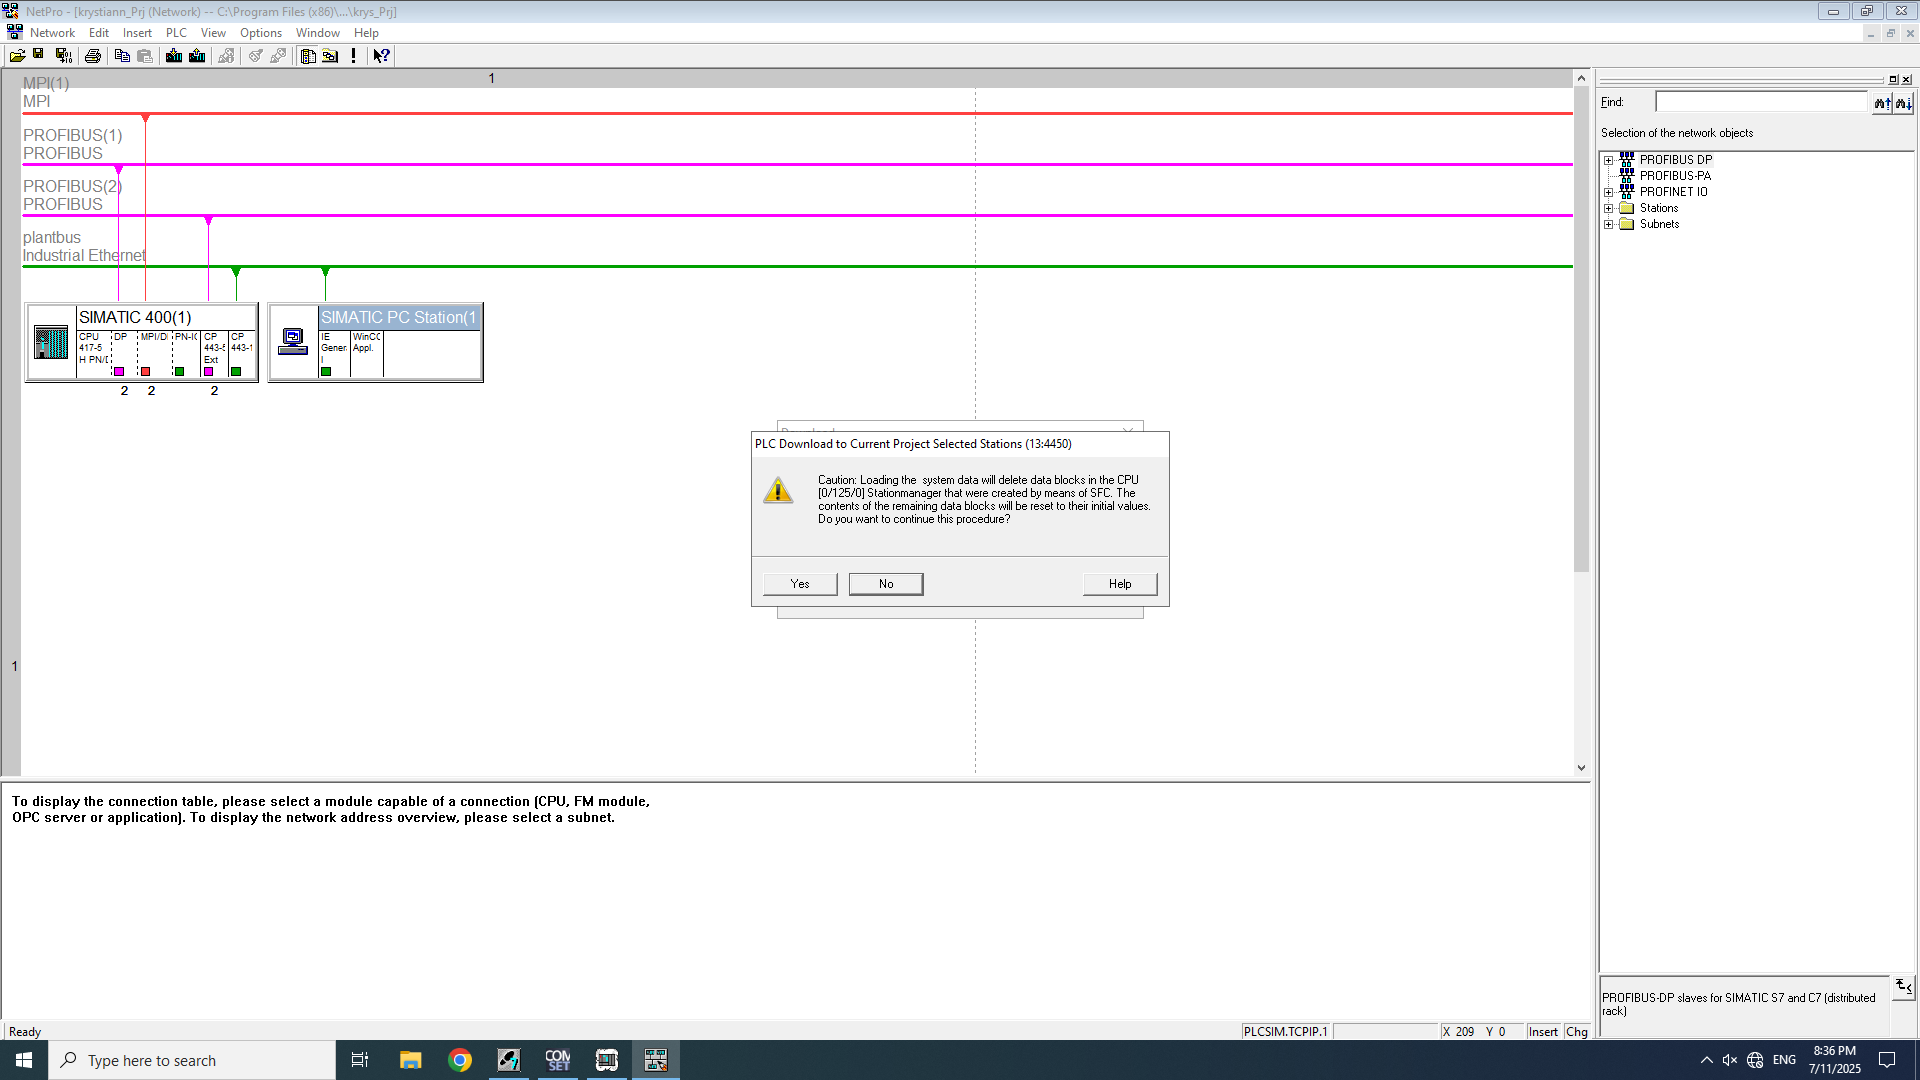Image resolution: width=1920 pixels, height=1080 pixels.
Task: Expand the PROFIBUS DP tree node
Action: point(1608,160)
